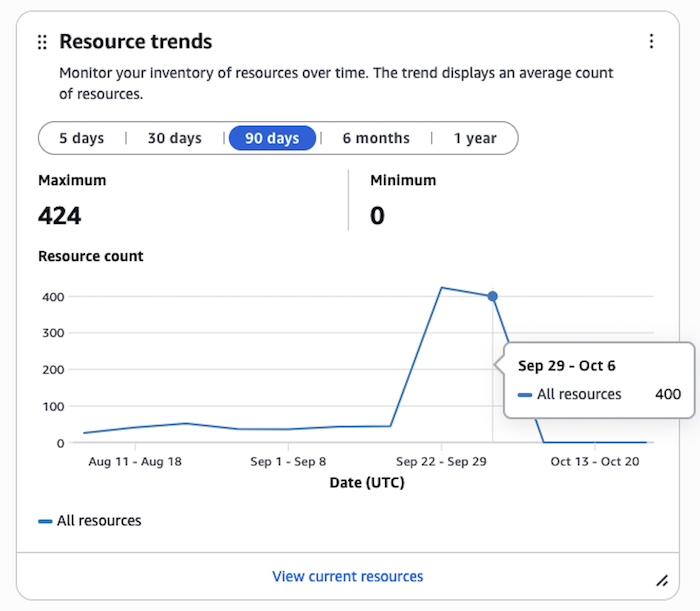This screenshot has height=611, width=700.
Task: Click the Minimum value 0
Action: (377, 215)
